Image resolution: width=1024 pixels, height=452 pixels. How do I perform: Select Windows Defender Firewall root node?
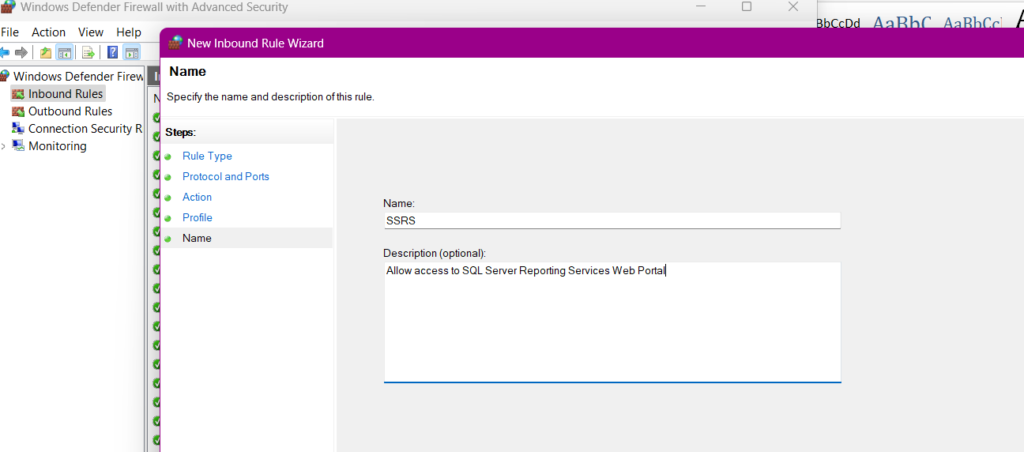(x=78, y=76)
